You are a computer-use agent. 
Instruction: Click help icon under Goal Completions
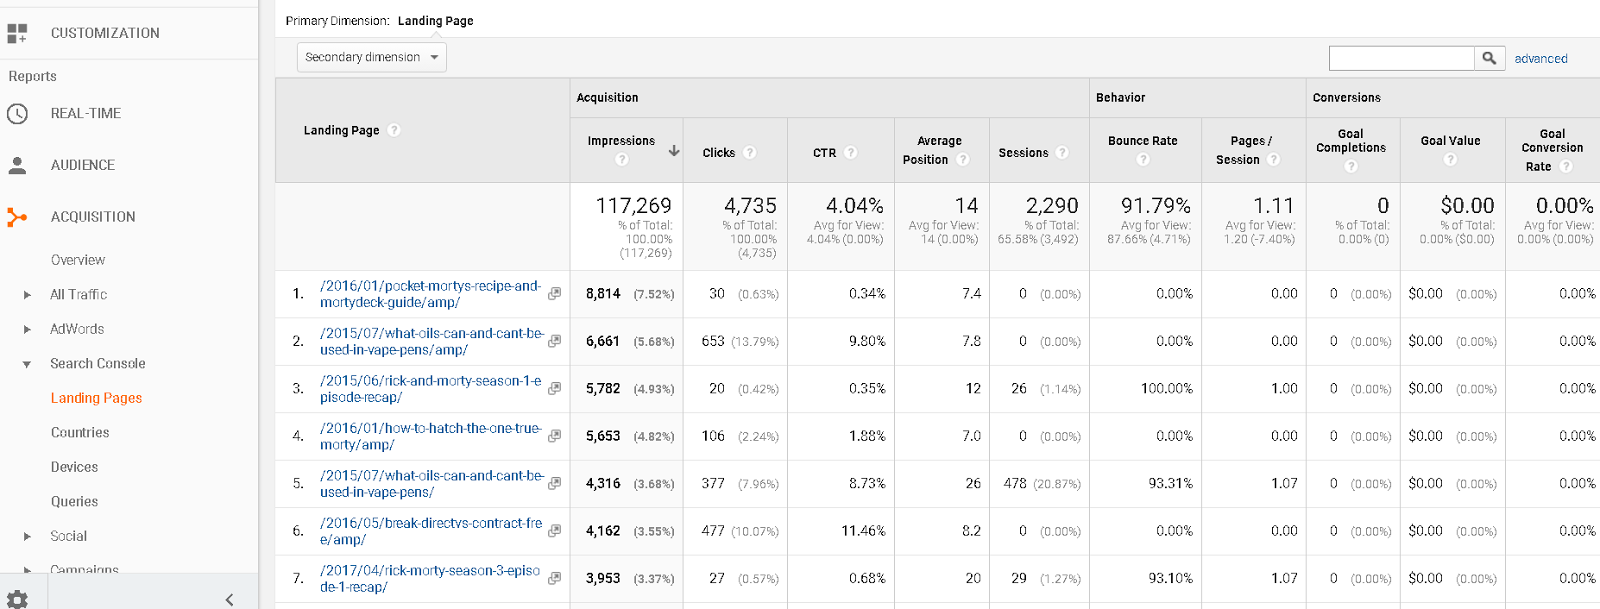(1351, 166)
